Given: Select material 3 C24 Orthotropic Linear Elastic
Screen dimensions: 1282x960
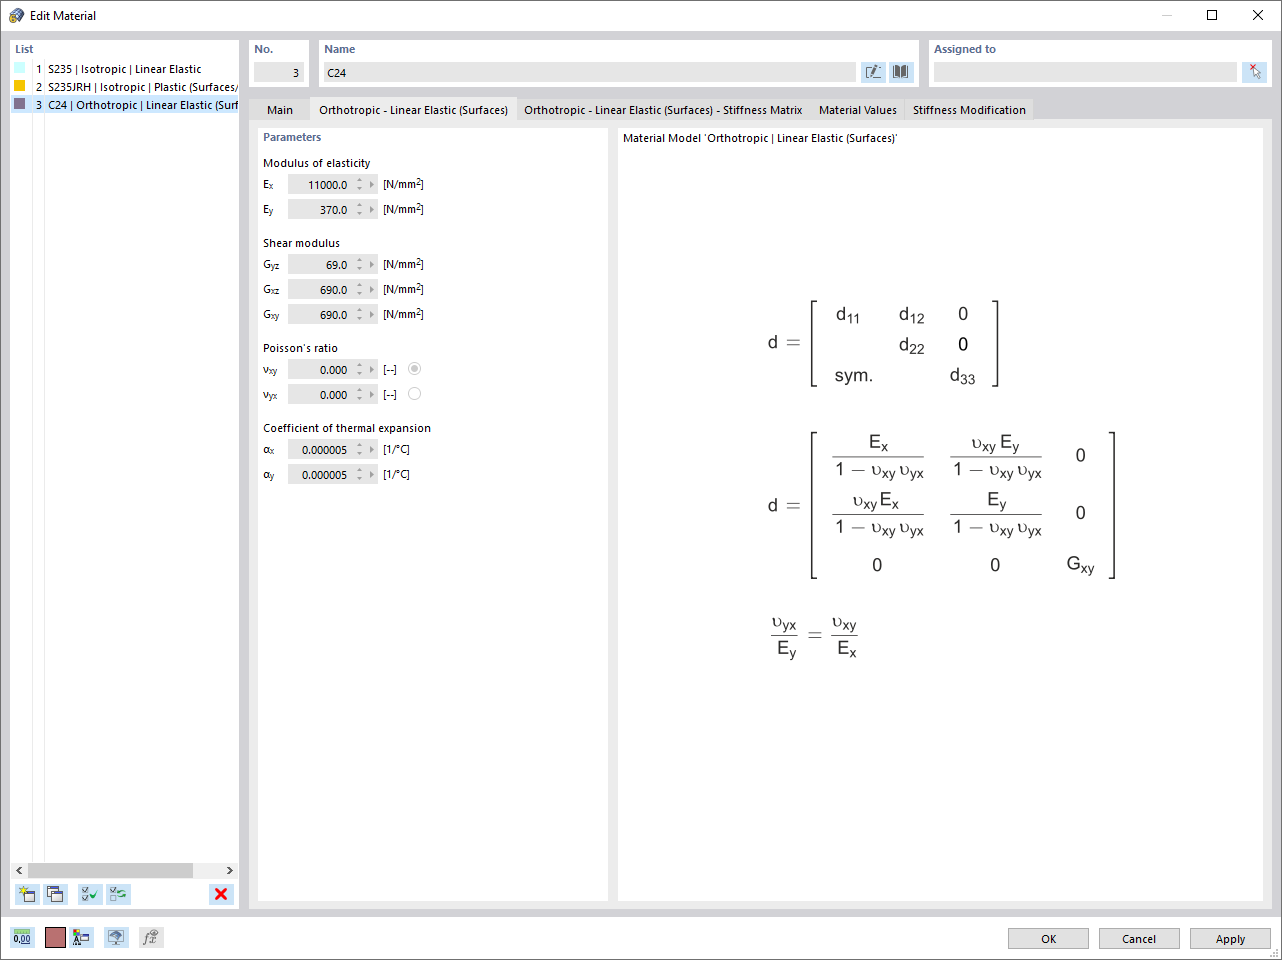Looking at the screenshot, I should pyautogui.click(x=125, y=105).
